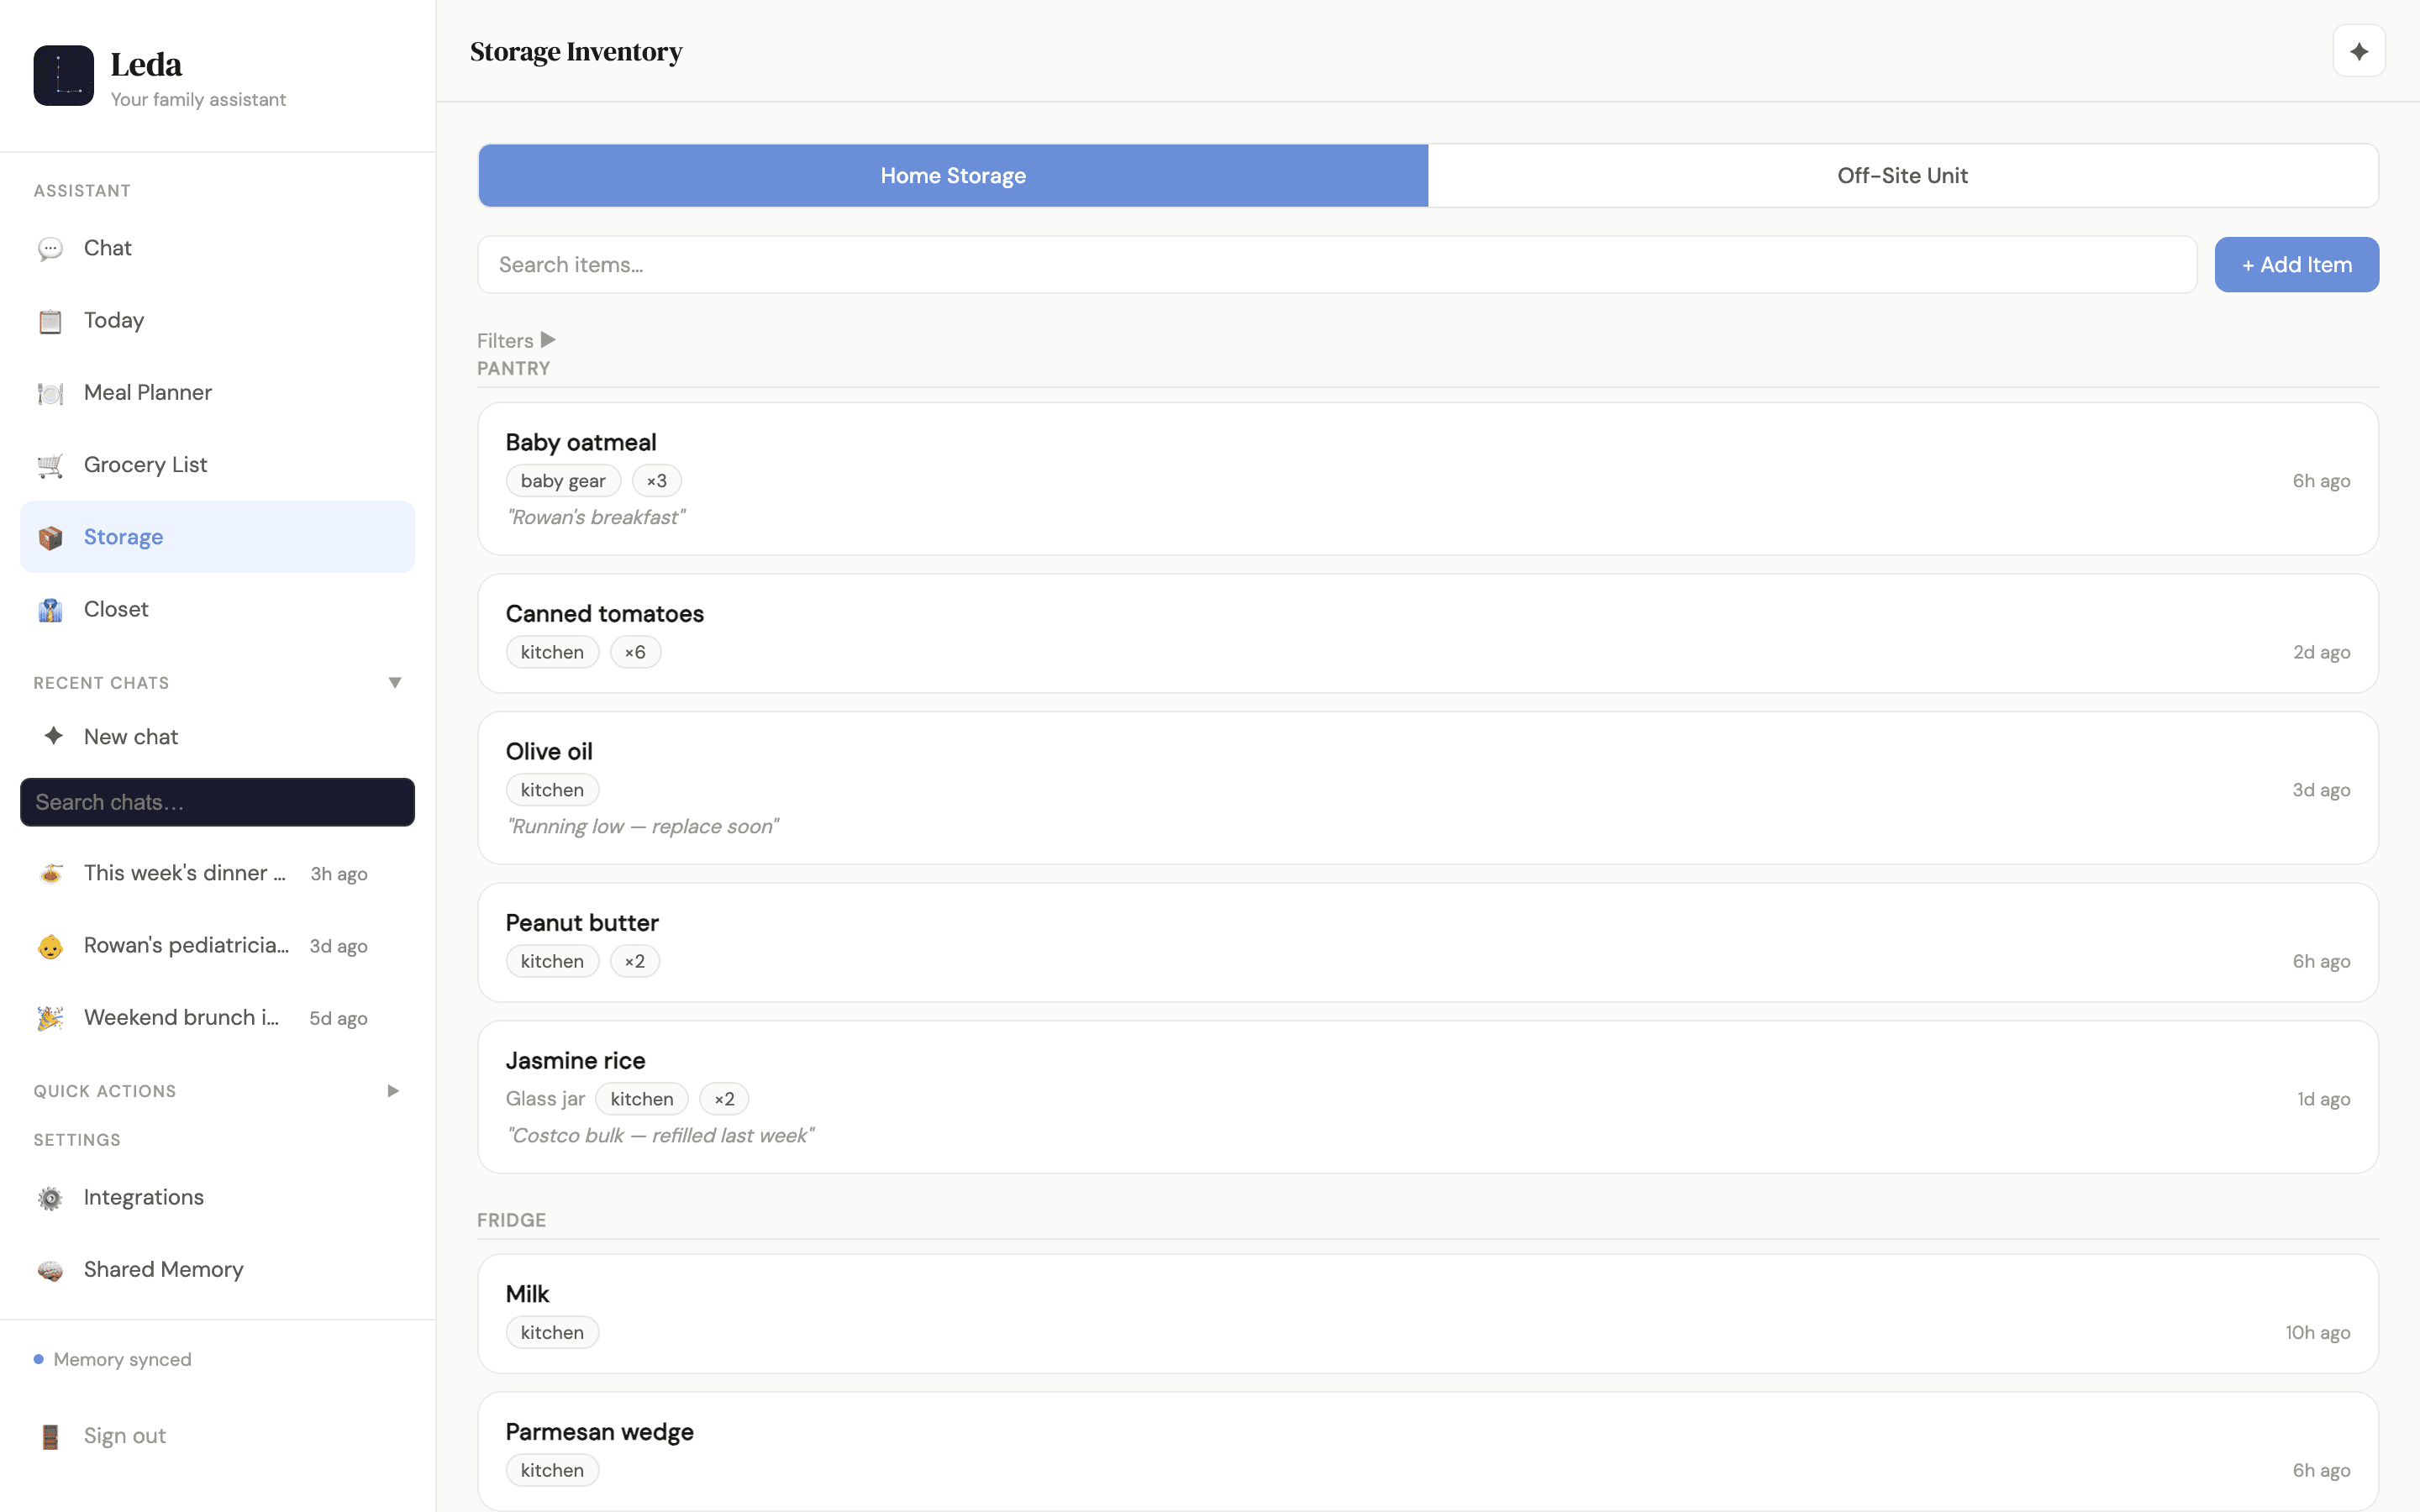Open the Jasmine rice item
The height and width of the screenshot is (1512, 2420).
pyautogui.click(x=1428, y=1097)
